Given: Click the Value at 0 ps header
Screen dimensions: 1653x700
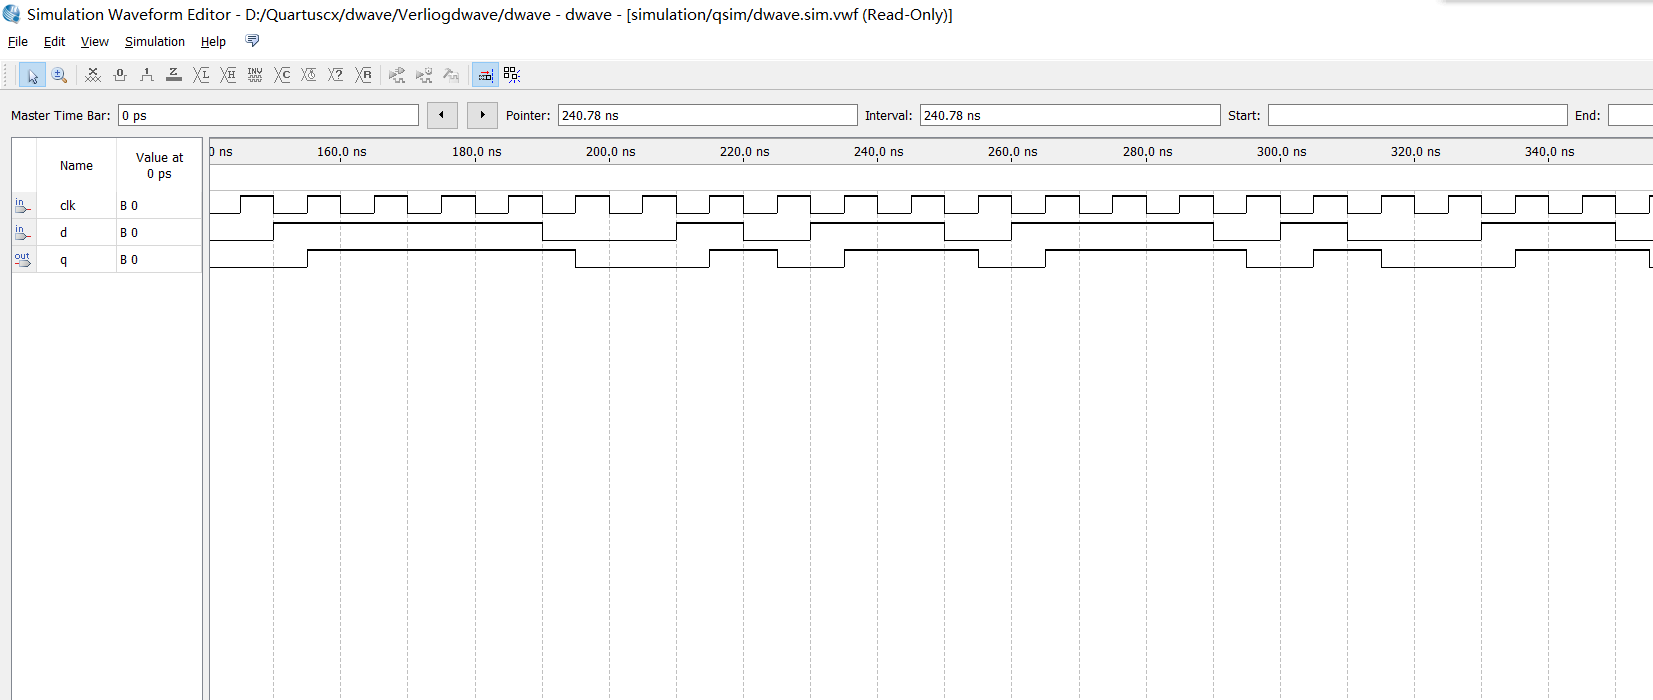Looking at the screenshot, I should click(x=160, y=166).
